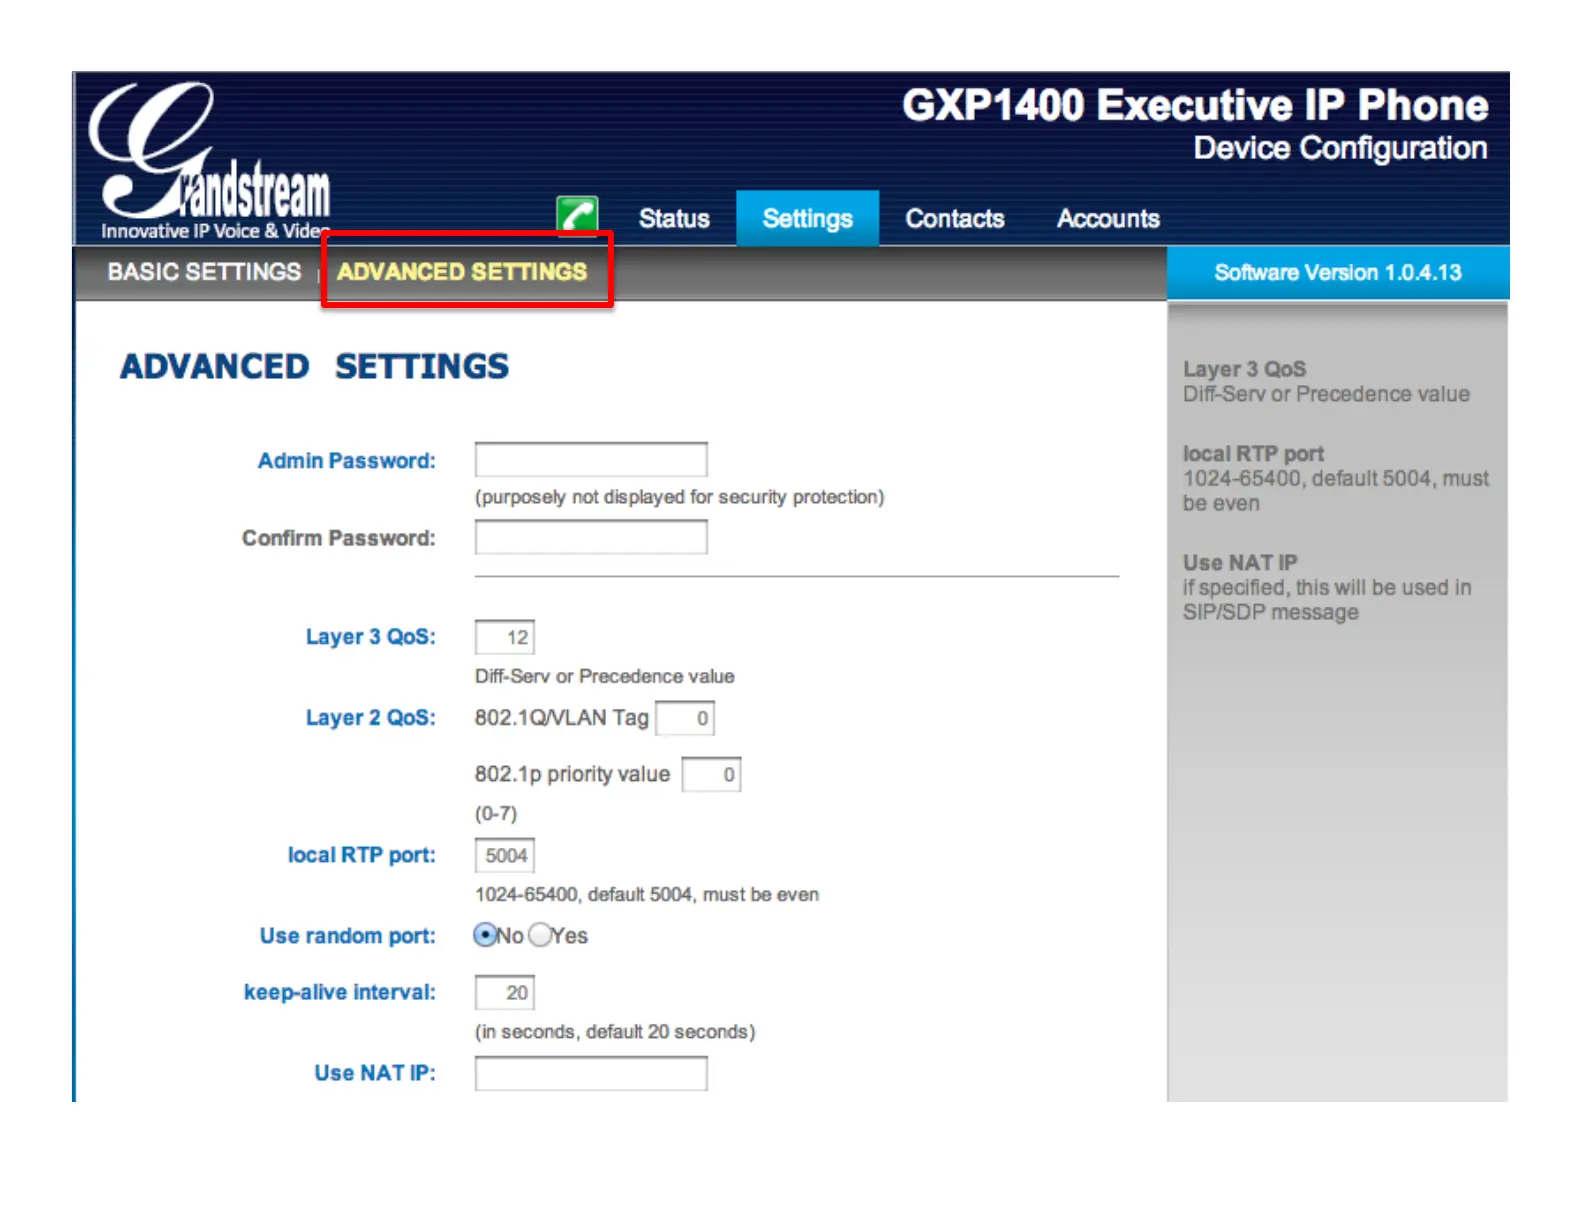Focus the Confirm Password field

(x=591, y=537)
